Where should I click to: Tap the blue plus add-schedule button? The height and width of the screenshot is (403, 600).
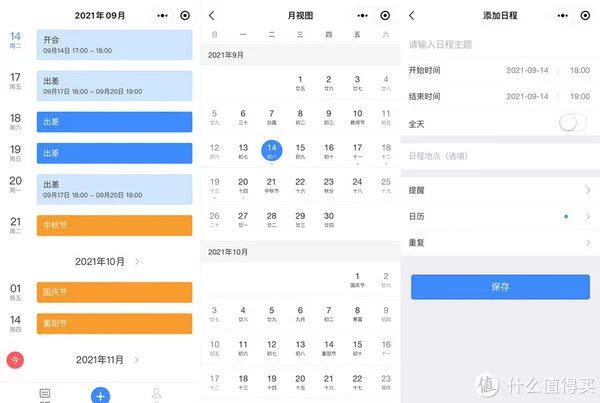tap(100, 396)
